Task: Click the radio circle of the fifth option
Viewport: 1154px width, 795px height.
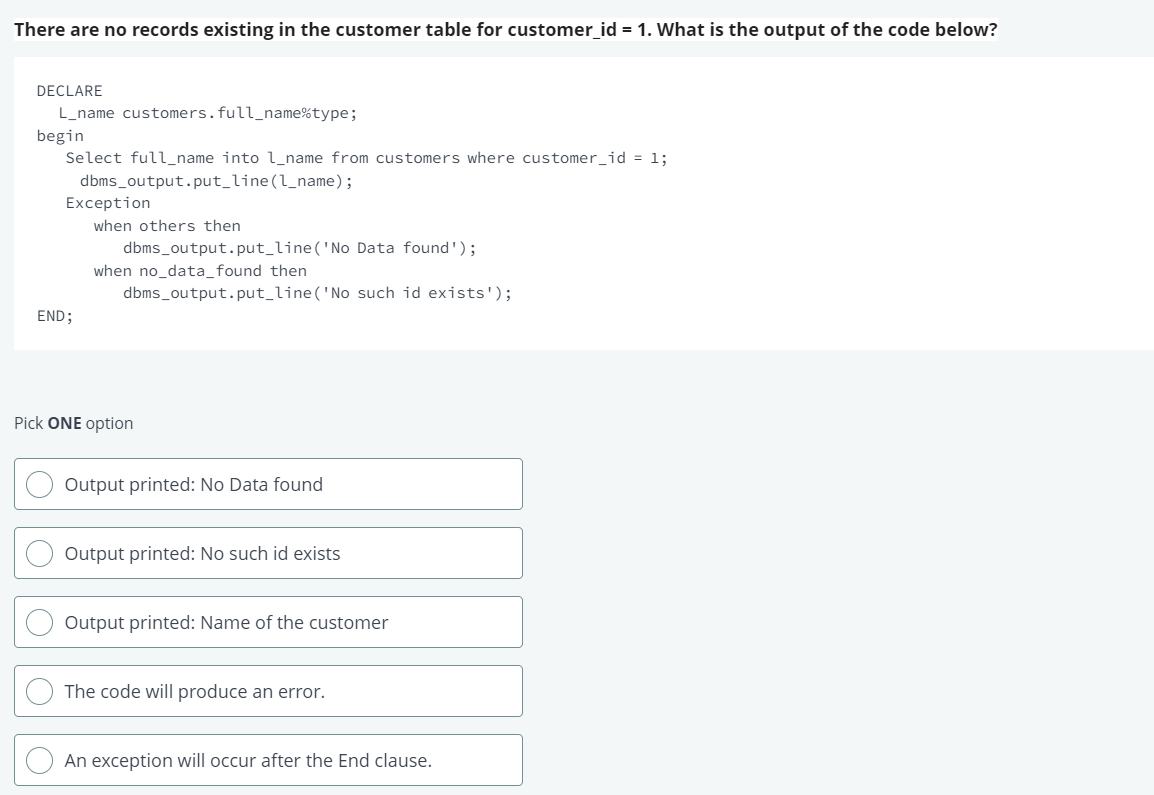Action: pos(40,760)
